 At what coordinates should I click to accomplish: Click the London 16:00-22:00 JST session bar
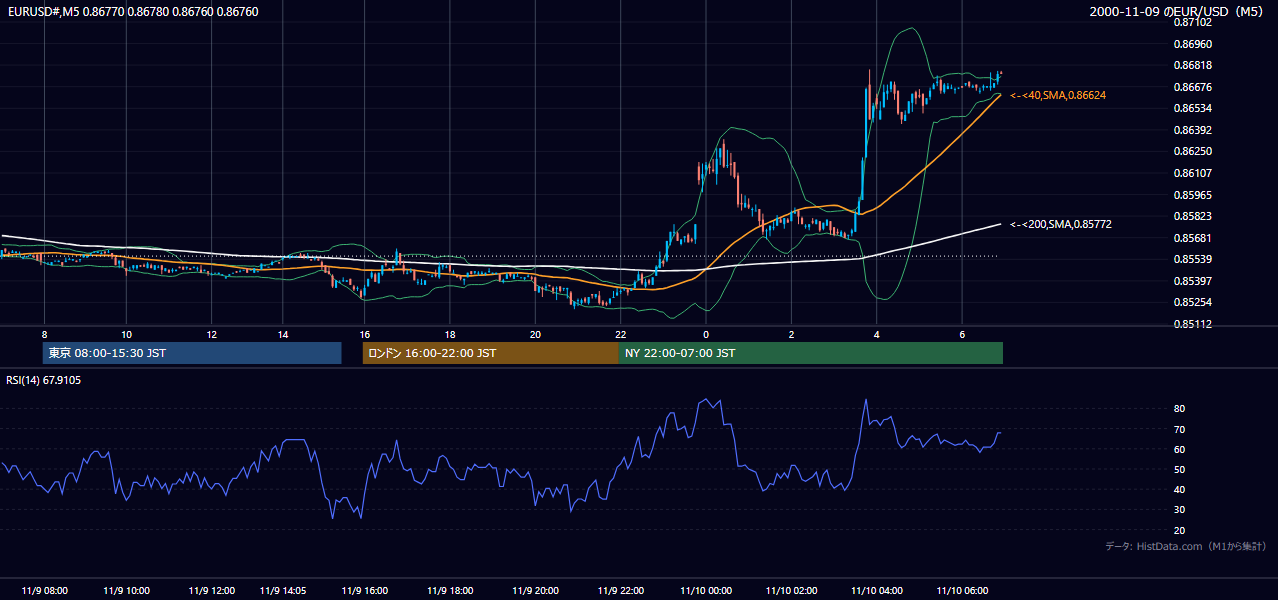click(491, 353)
